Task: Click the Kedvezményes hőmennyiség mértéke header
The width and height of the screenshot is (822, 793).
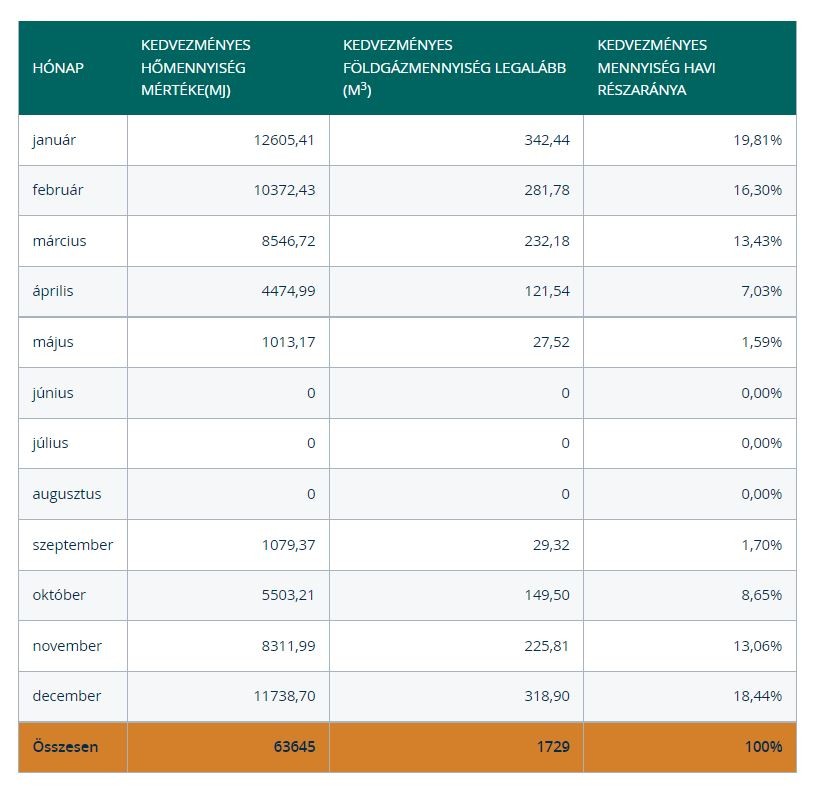Action: [196, 67]
